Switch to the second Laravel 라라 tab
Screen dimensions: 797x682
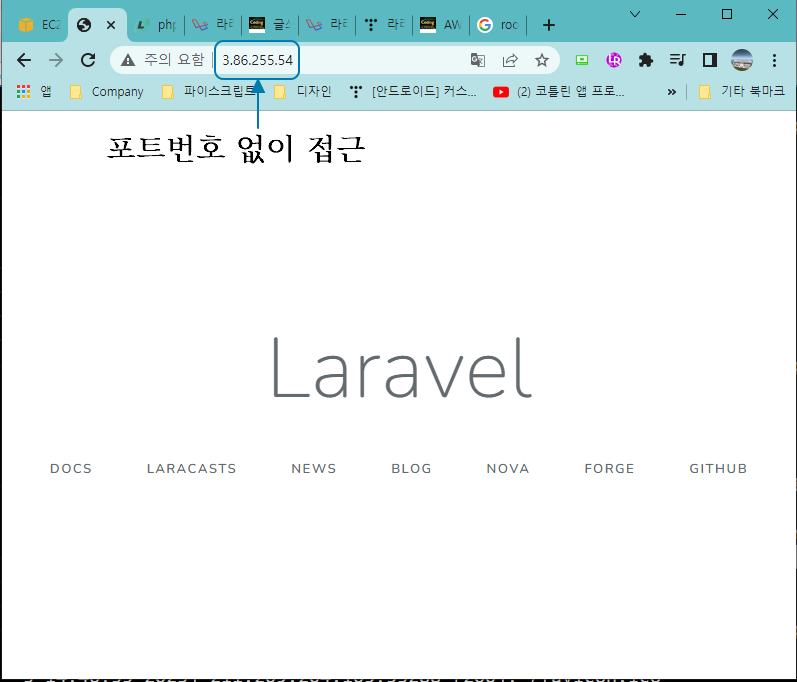327,25
